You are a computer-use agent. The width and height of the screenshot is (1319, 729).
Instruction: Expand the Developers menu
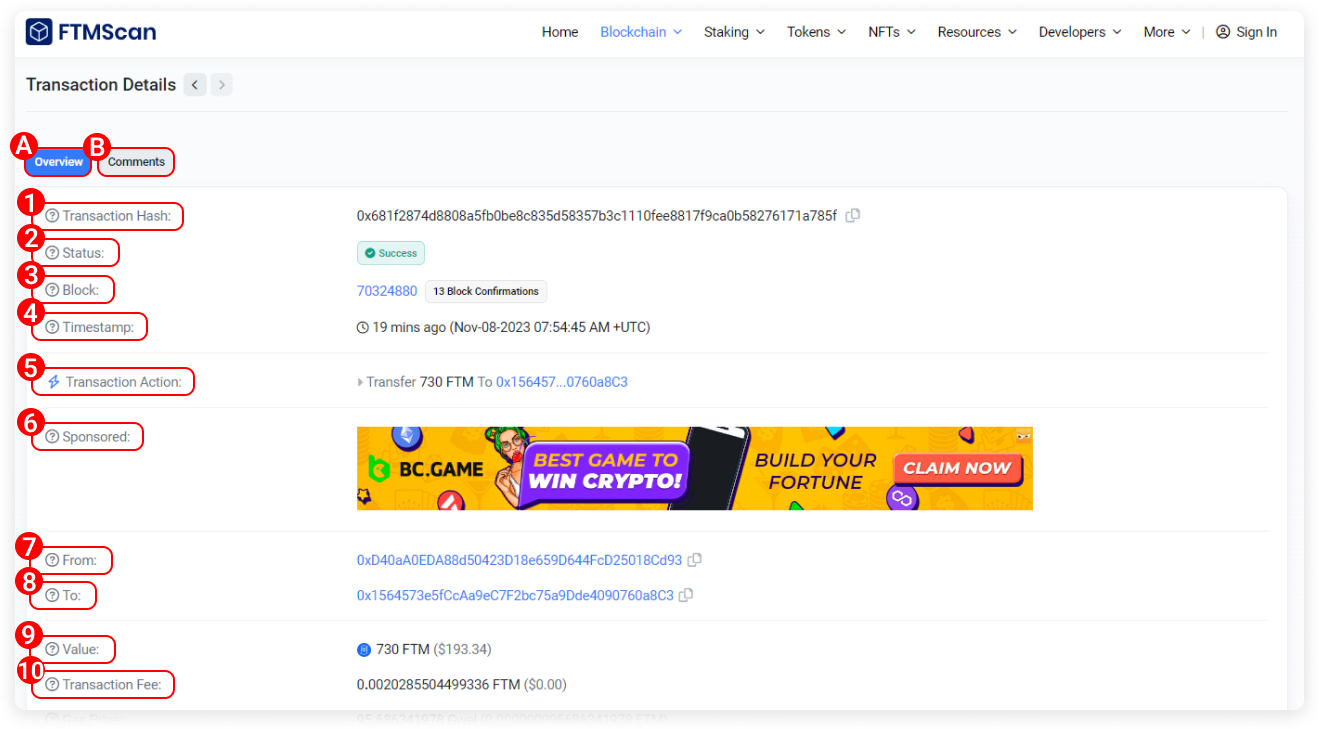click(x=1079, y=32)
